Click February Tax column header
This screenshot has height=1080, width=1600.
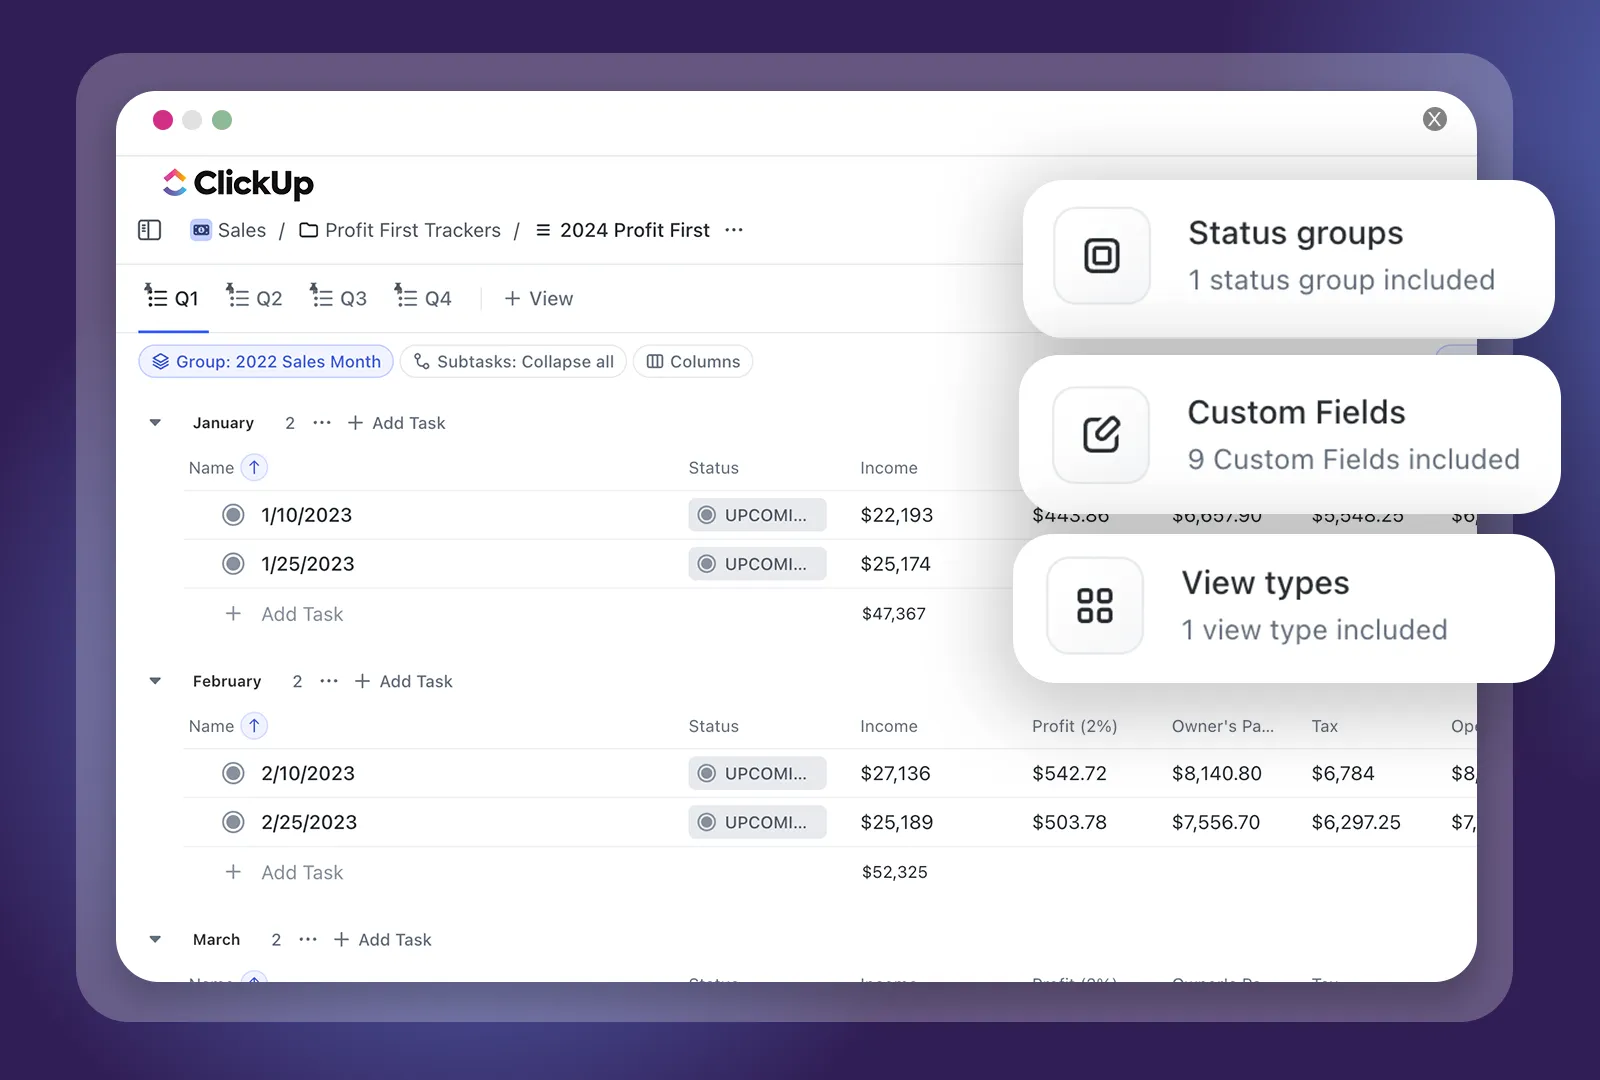click(x=1324, y=726)
